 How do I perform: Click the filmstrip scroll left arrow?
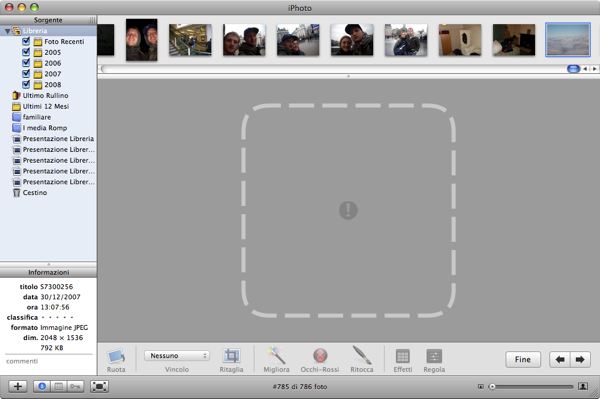tap(585, 69)
